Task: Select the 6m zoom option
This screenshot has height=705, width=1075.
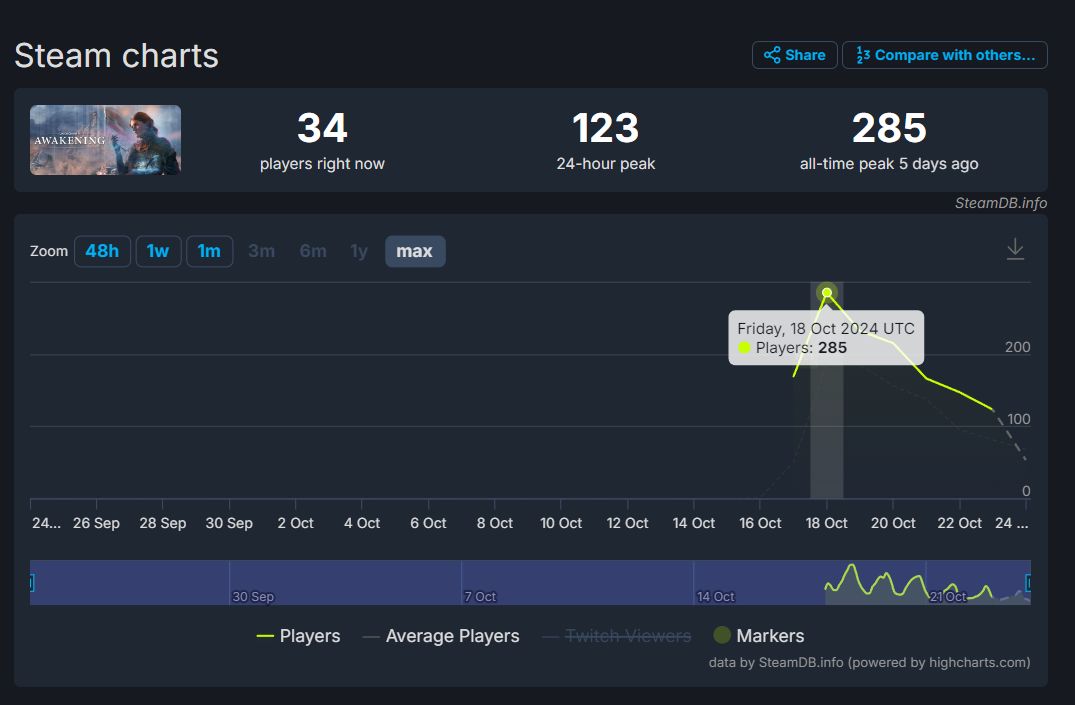Action: [x=313, y=251]
